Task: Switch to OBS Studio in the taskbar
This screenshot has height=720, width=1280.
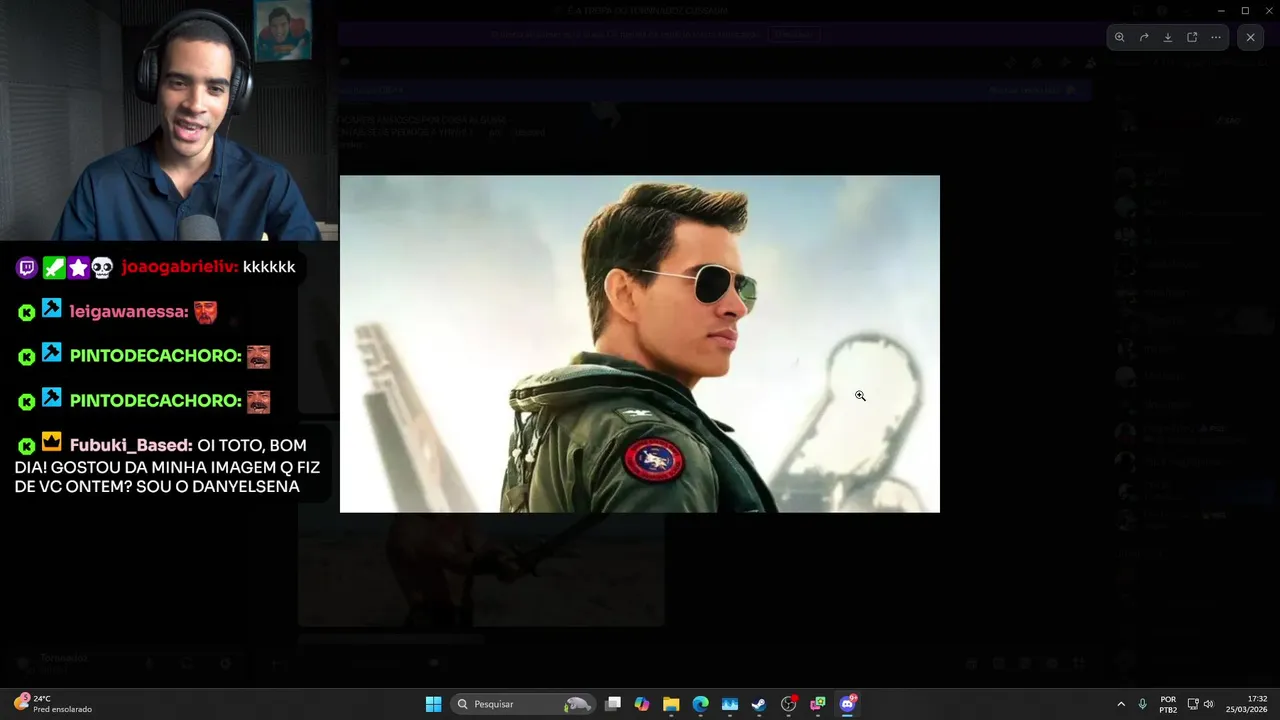Action: tap(788, 704)
